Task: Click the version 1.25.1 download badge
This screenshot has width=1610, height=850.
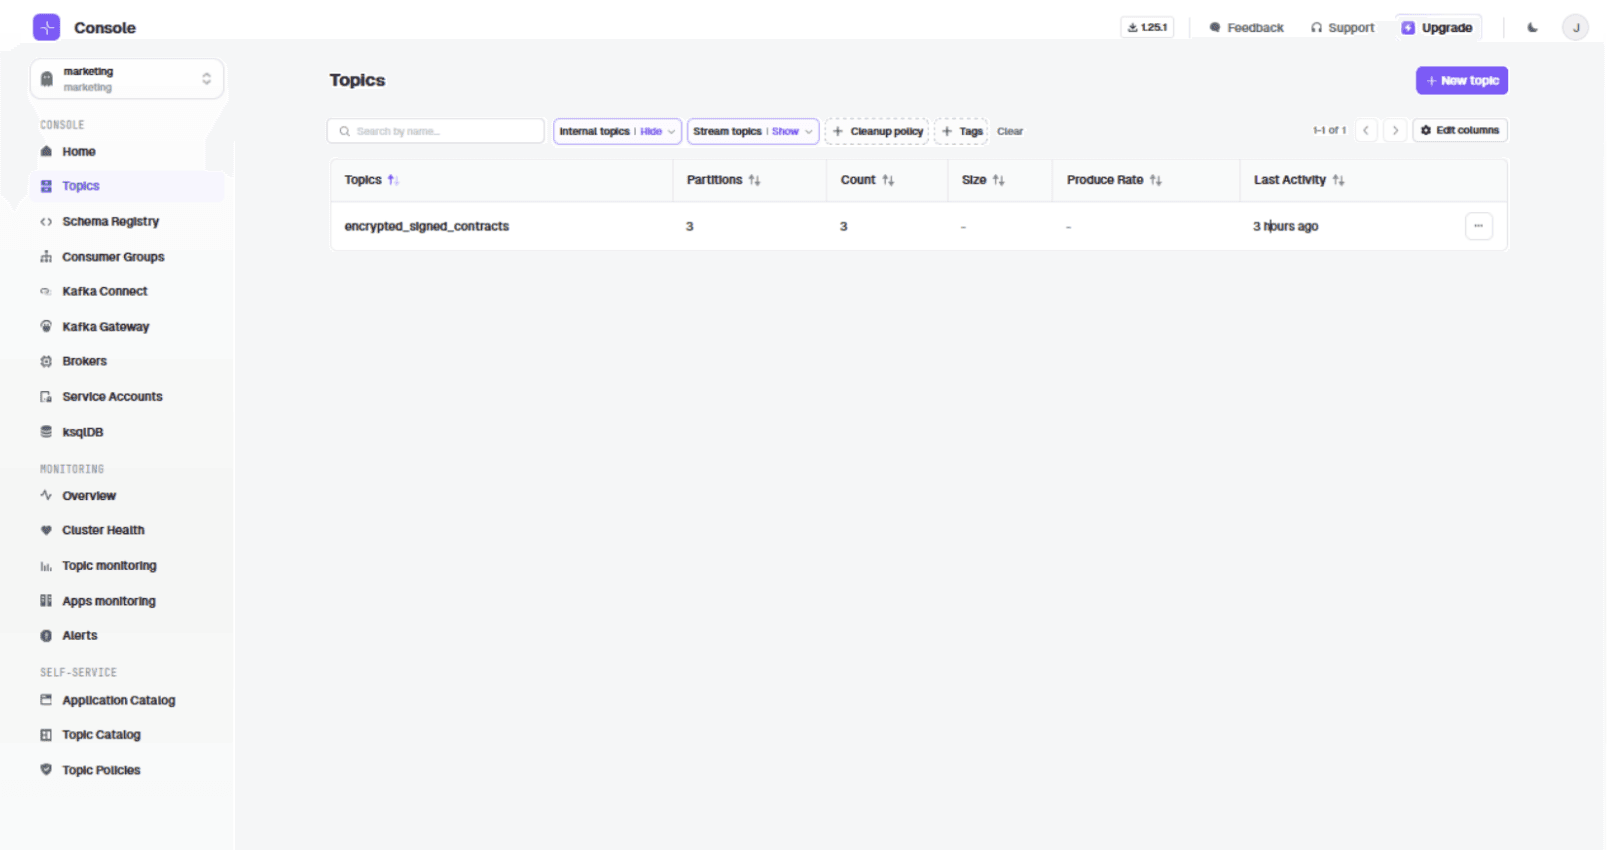Action: coord(1147,27)
